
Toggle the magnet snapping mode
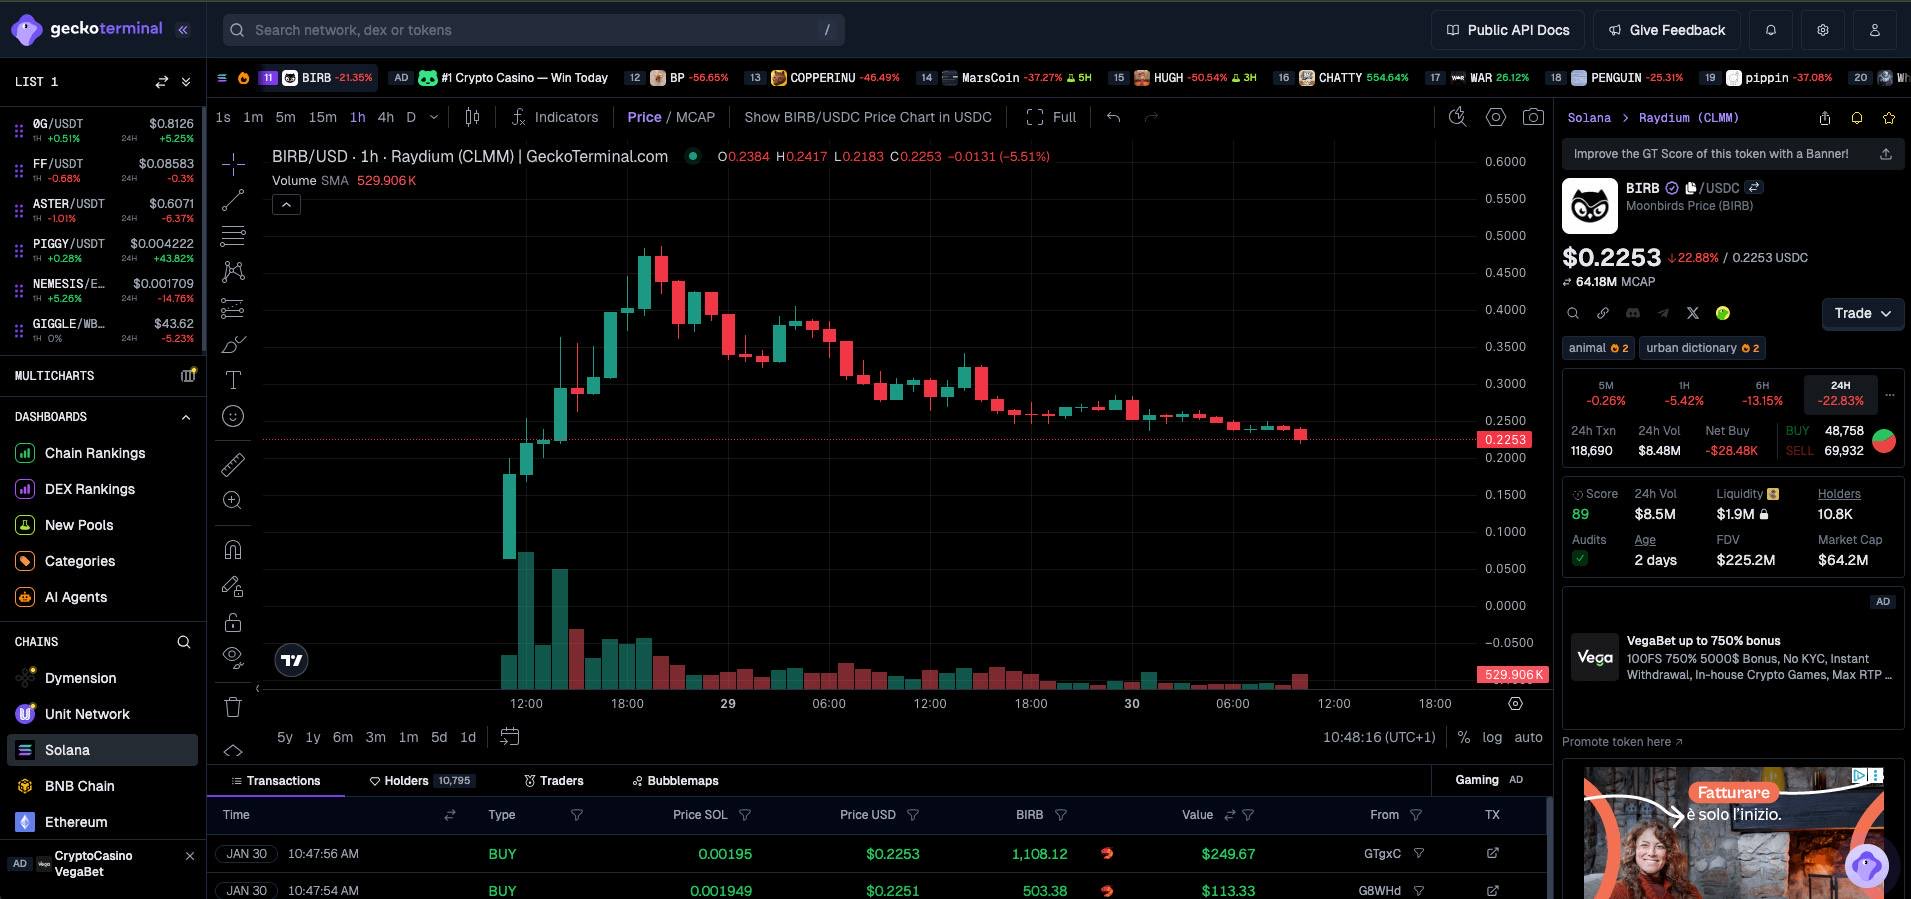pos(233,550)
